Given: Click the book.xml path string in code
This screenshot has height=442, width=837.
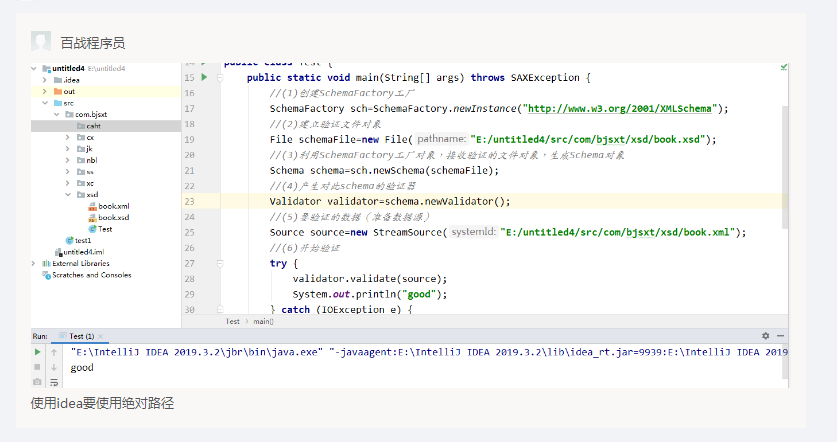Looking at the screenshot, I should 618,232.
